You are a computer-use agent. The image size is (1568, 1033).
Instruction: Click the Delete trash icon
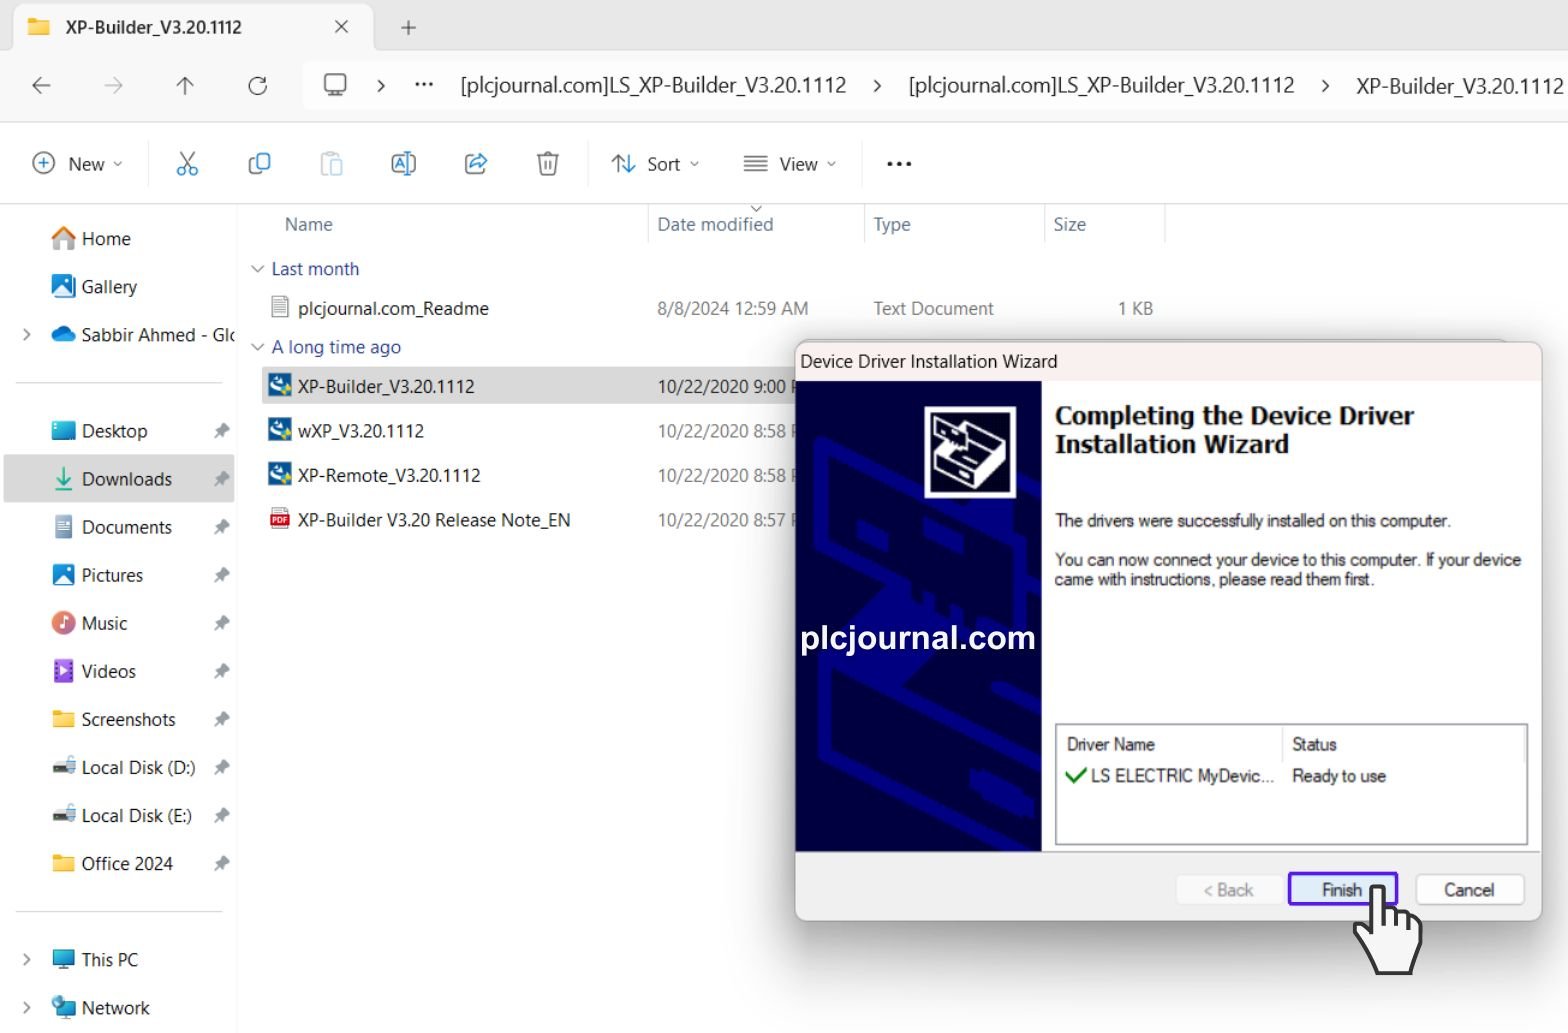click(x=547, y=164)
